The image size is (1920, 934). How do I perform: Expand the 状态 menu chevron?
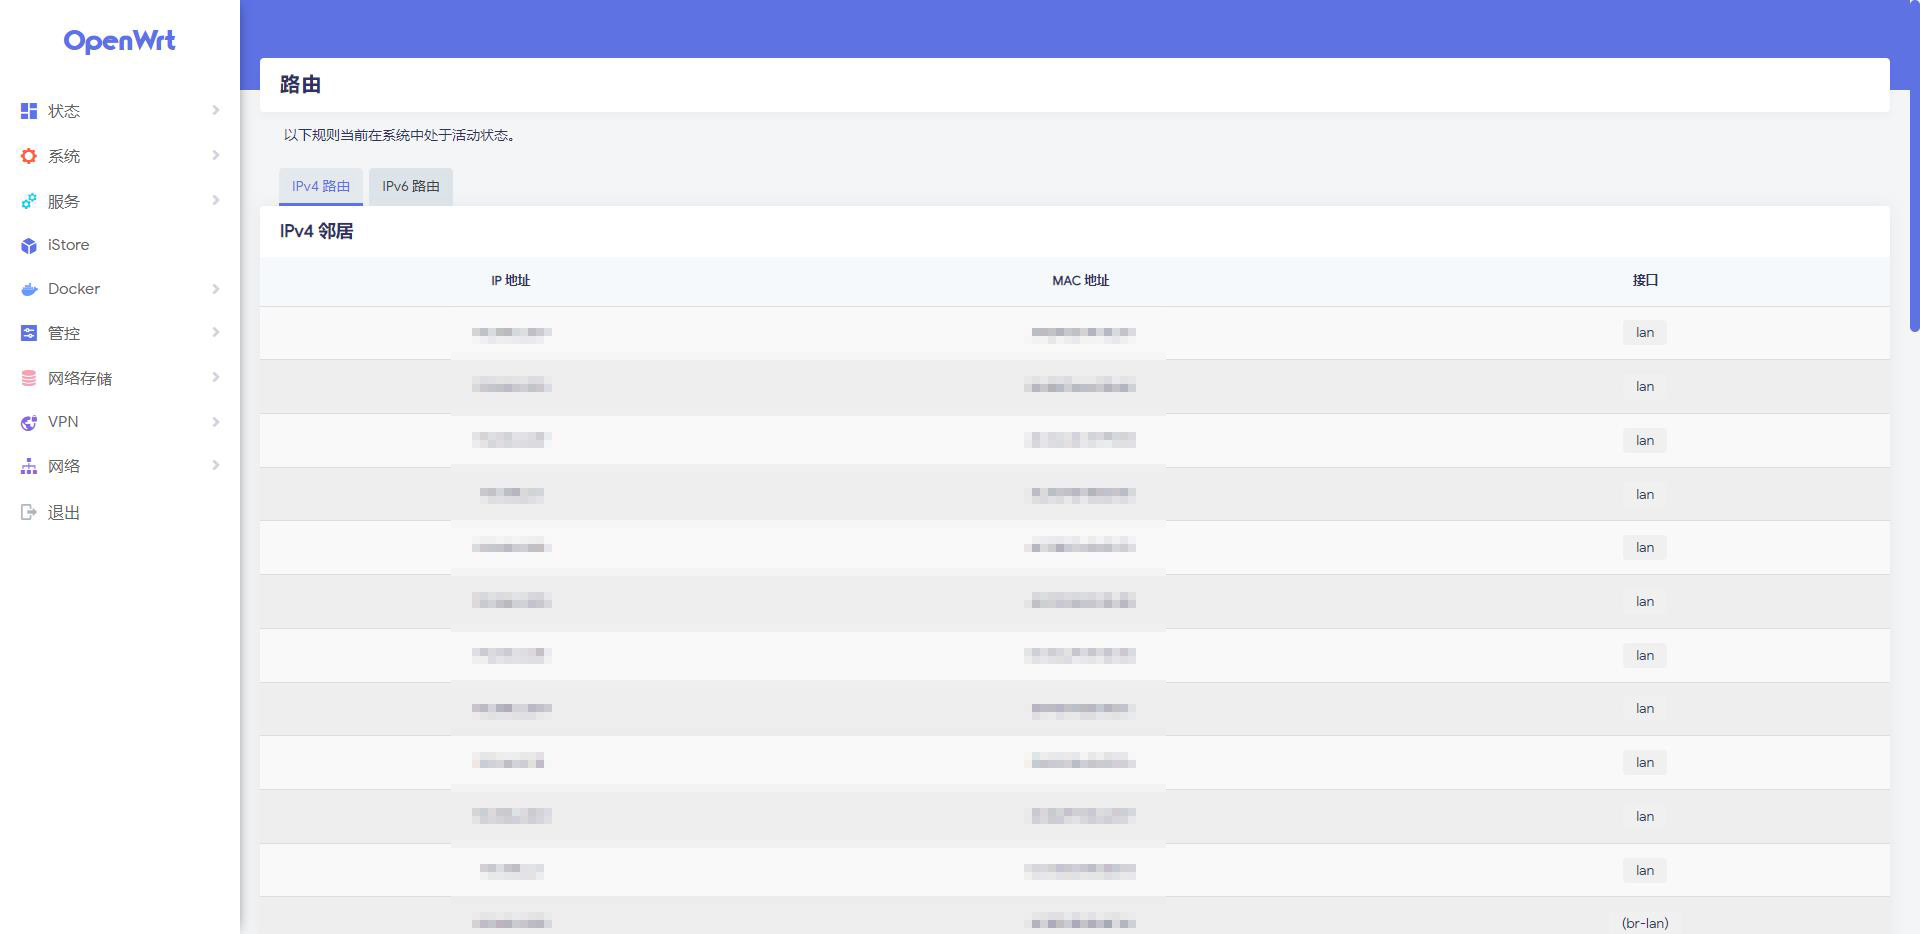tap(215, 110)
